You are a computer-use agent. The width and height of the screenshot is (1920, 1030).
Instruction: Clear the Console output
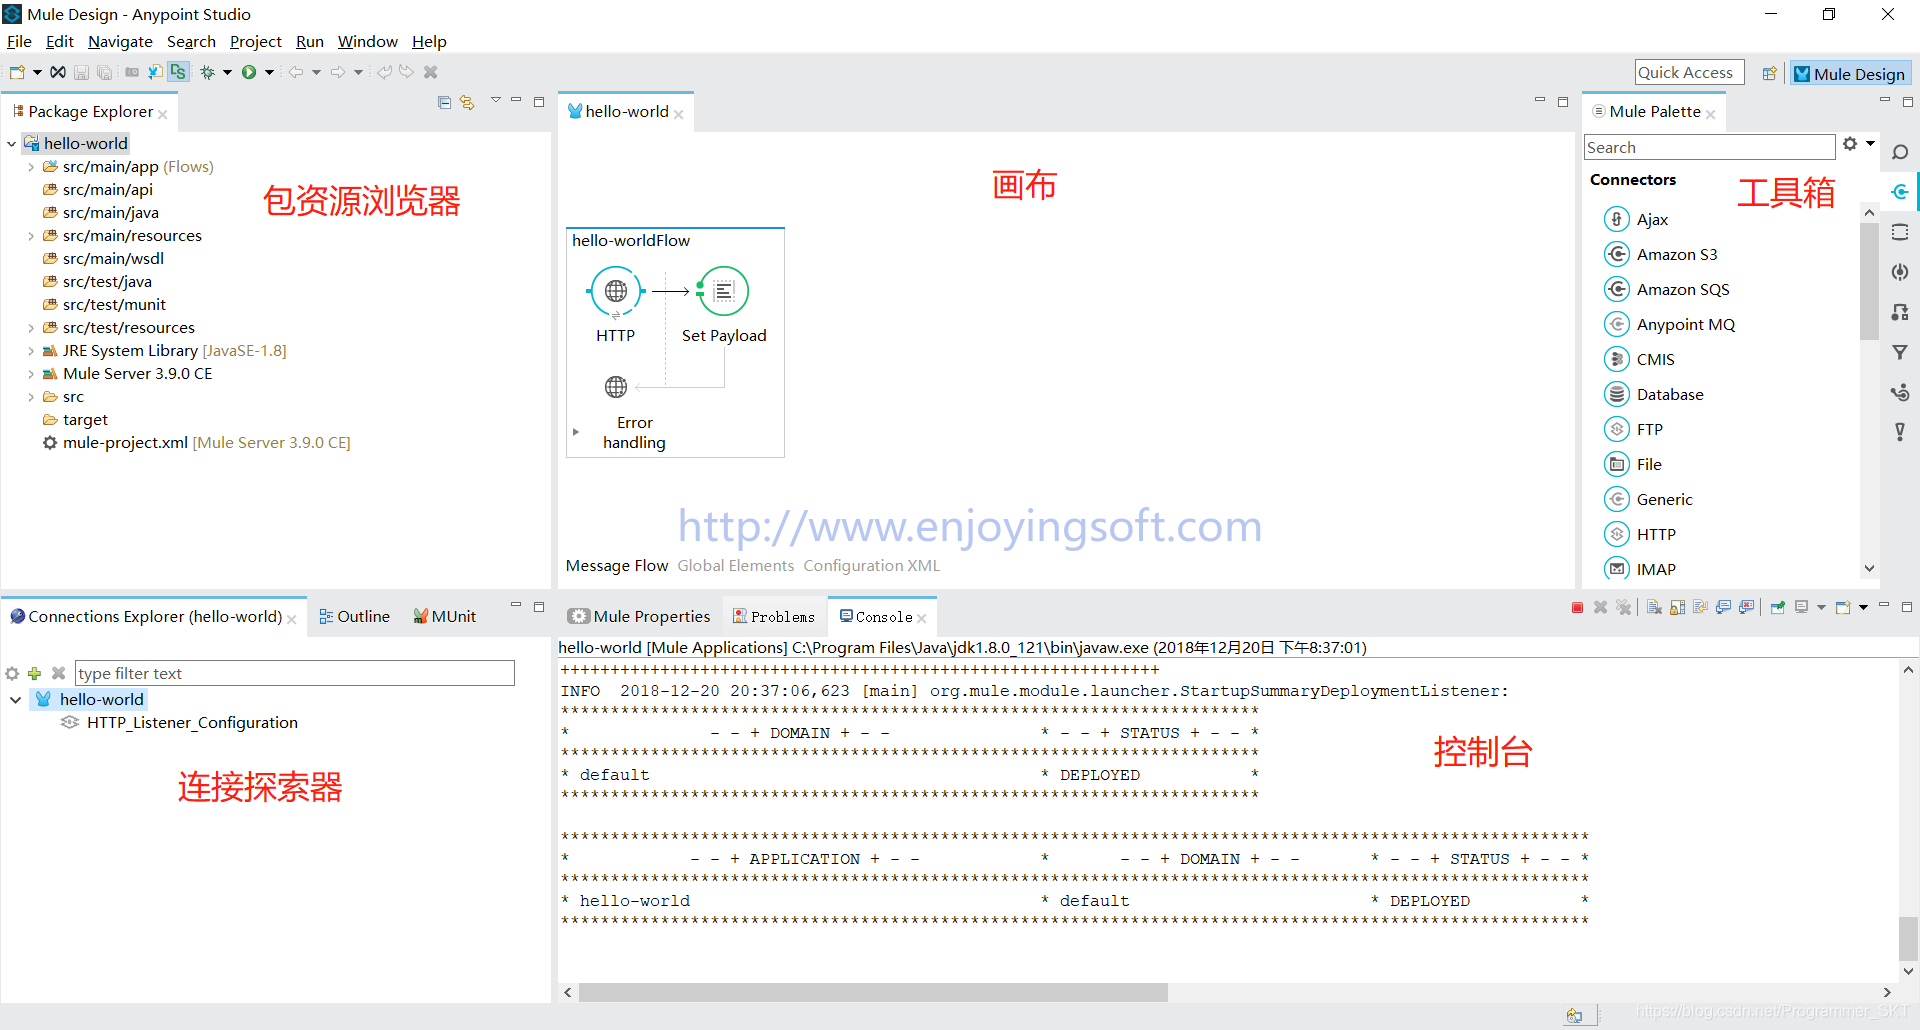1654,607
